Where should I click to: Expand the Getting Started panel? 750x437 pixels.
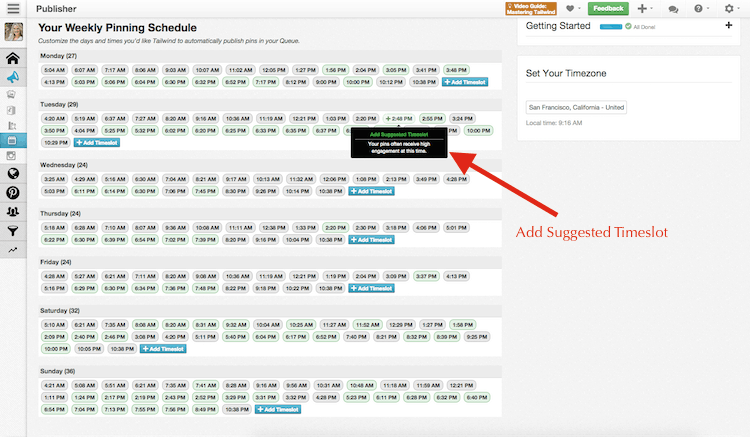(728, 25)
